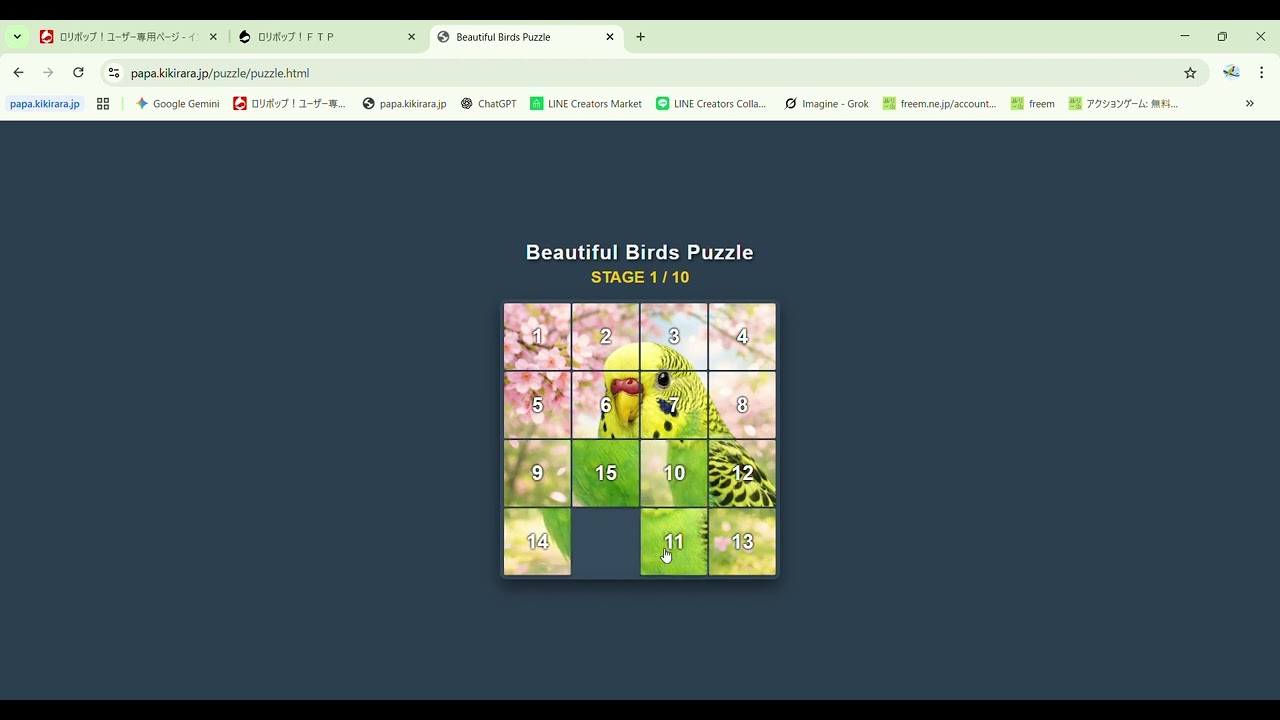Move puzzle tile number 14 into gap
1280x720 pixels.
(x=537, y=542)
